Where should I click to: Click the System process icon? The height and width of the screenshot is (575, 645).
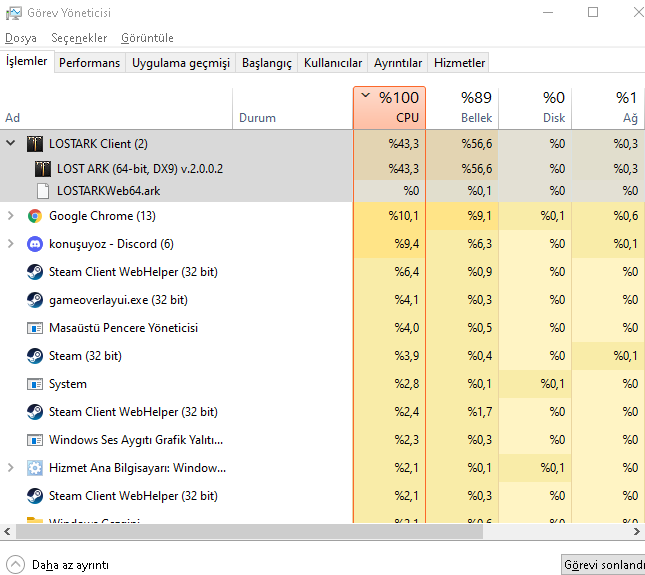(35, 384)
